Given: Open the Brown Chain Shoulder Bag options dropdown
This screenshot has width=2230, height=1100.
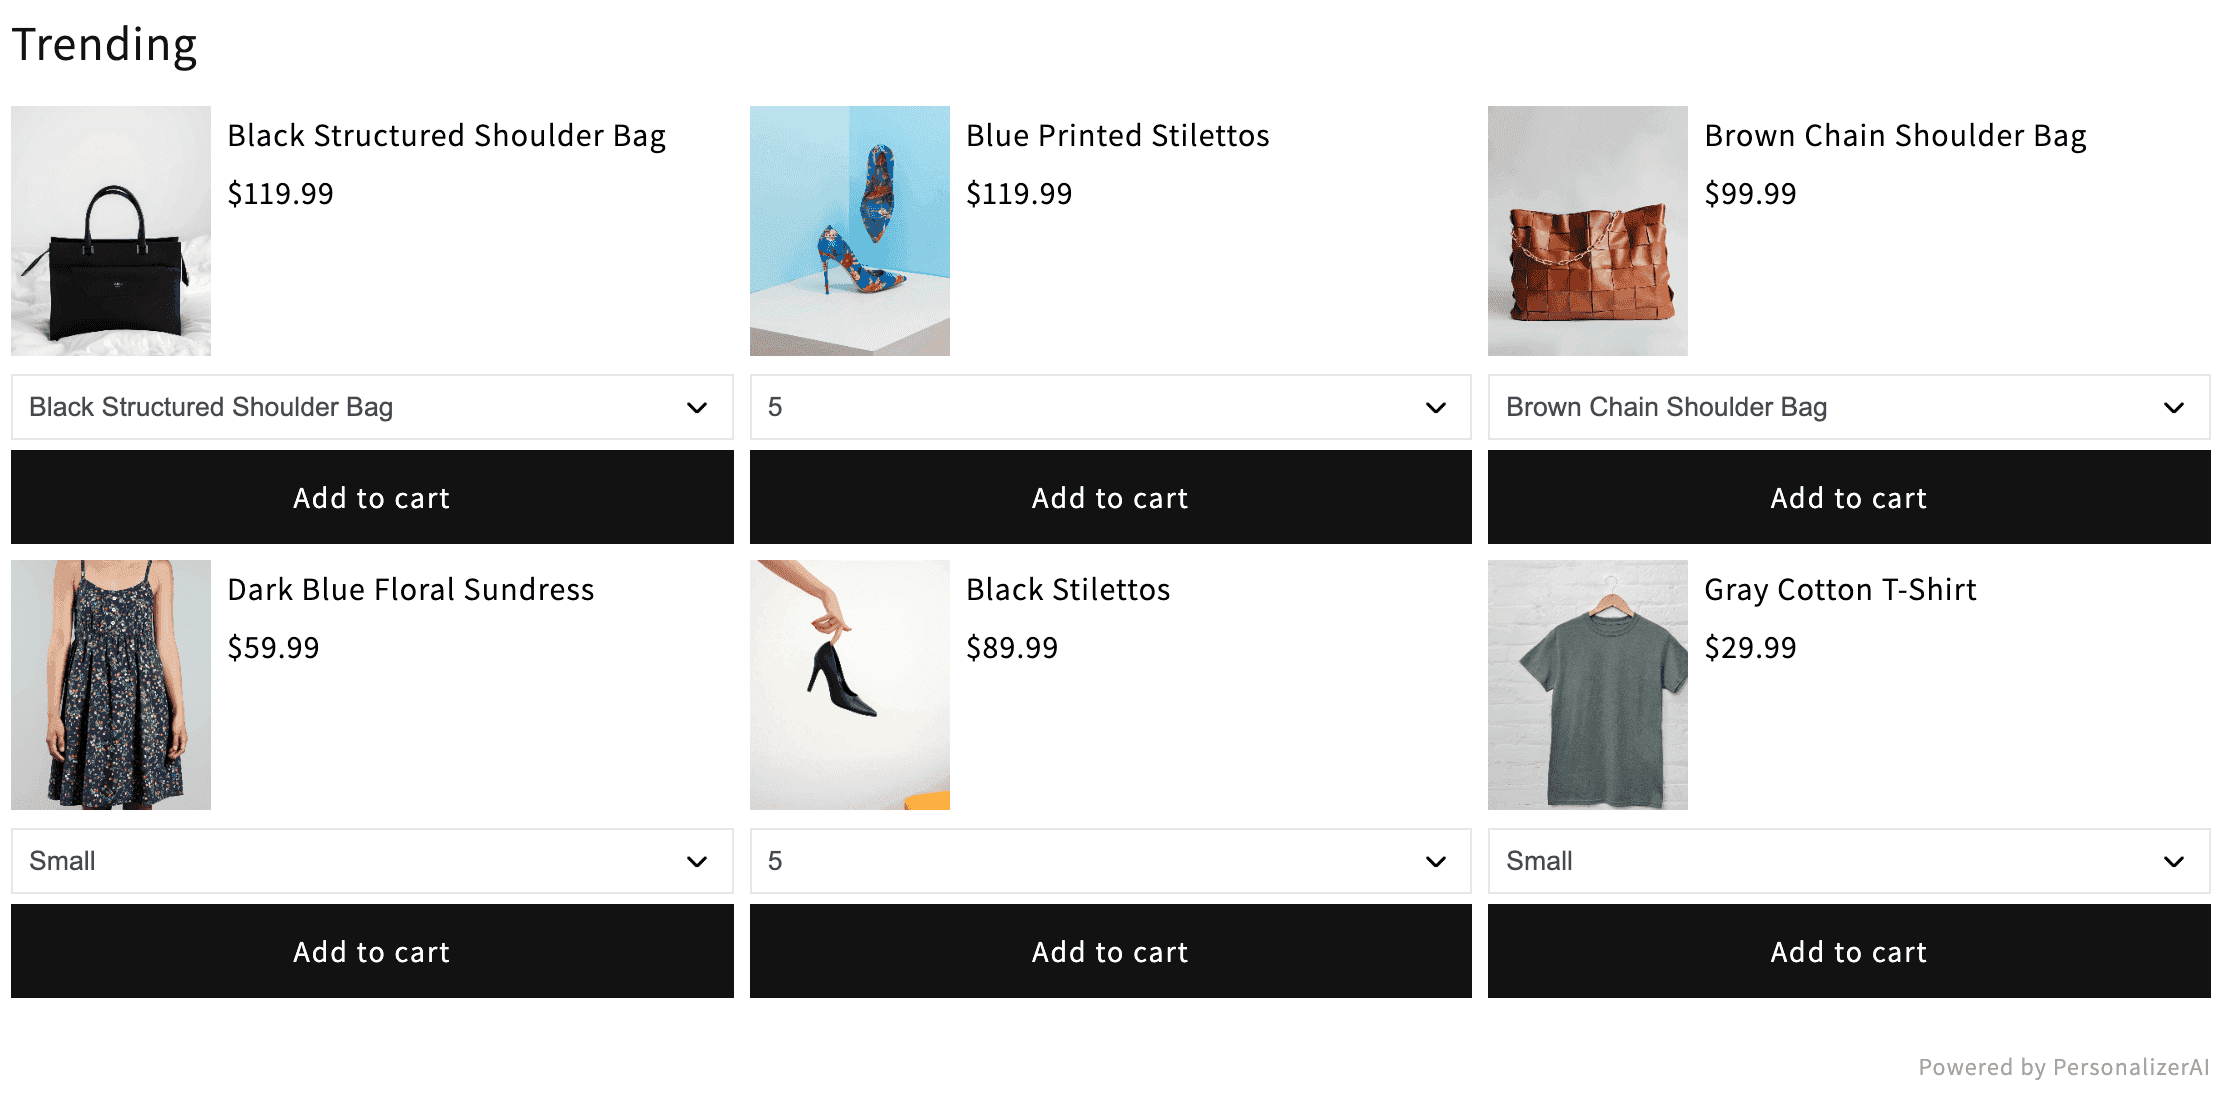Looking at the screenshot, I should [1847, 407].
